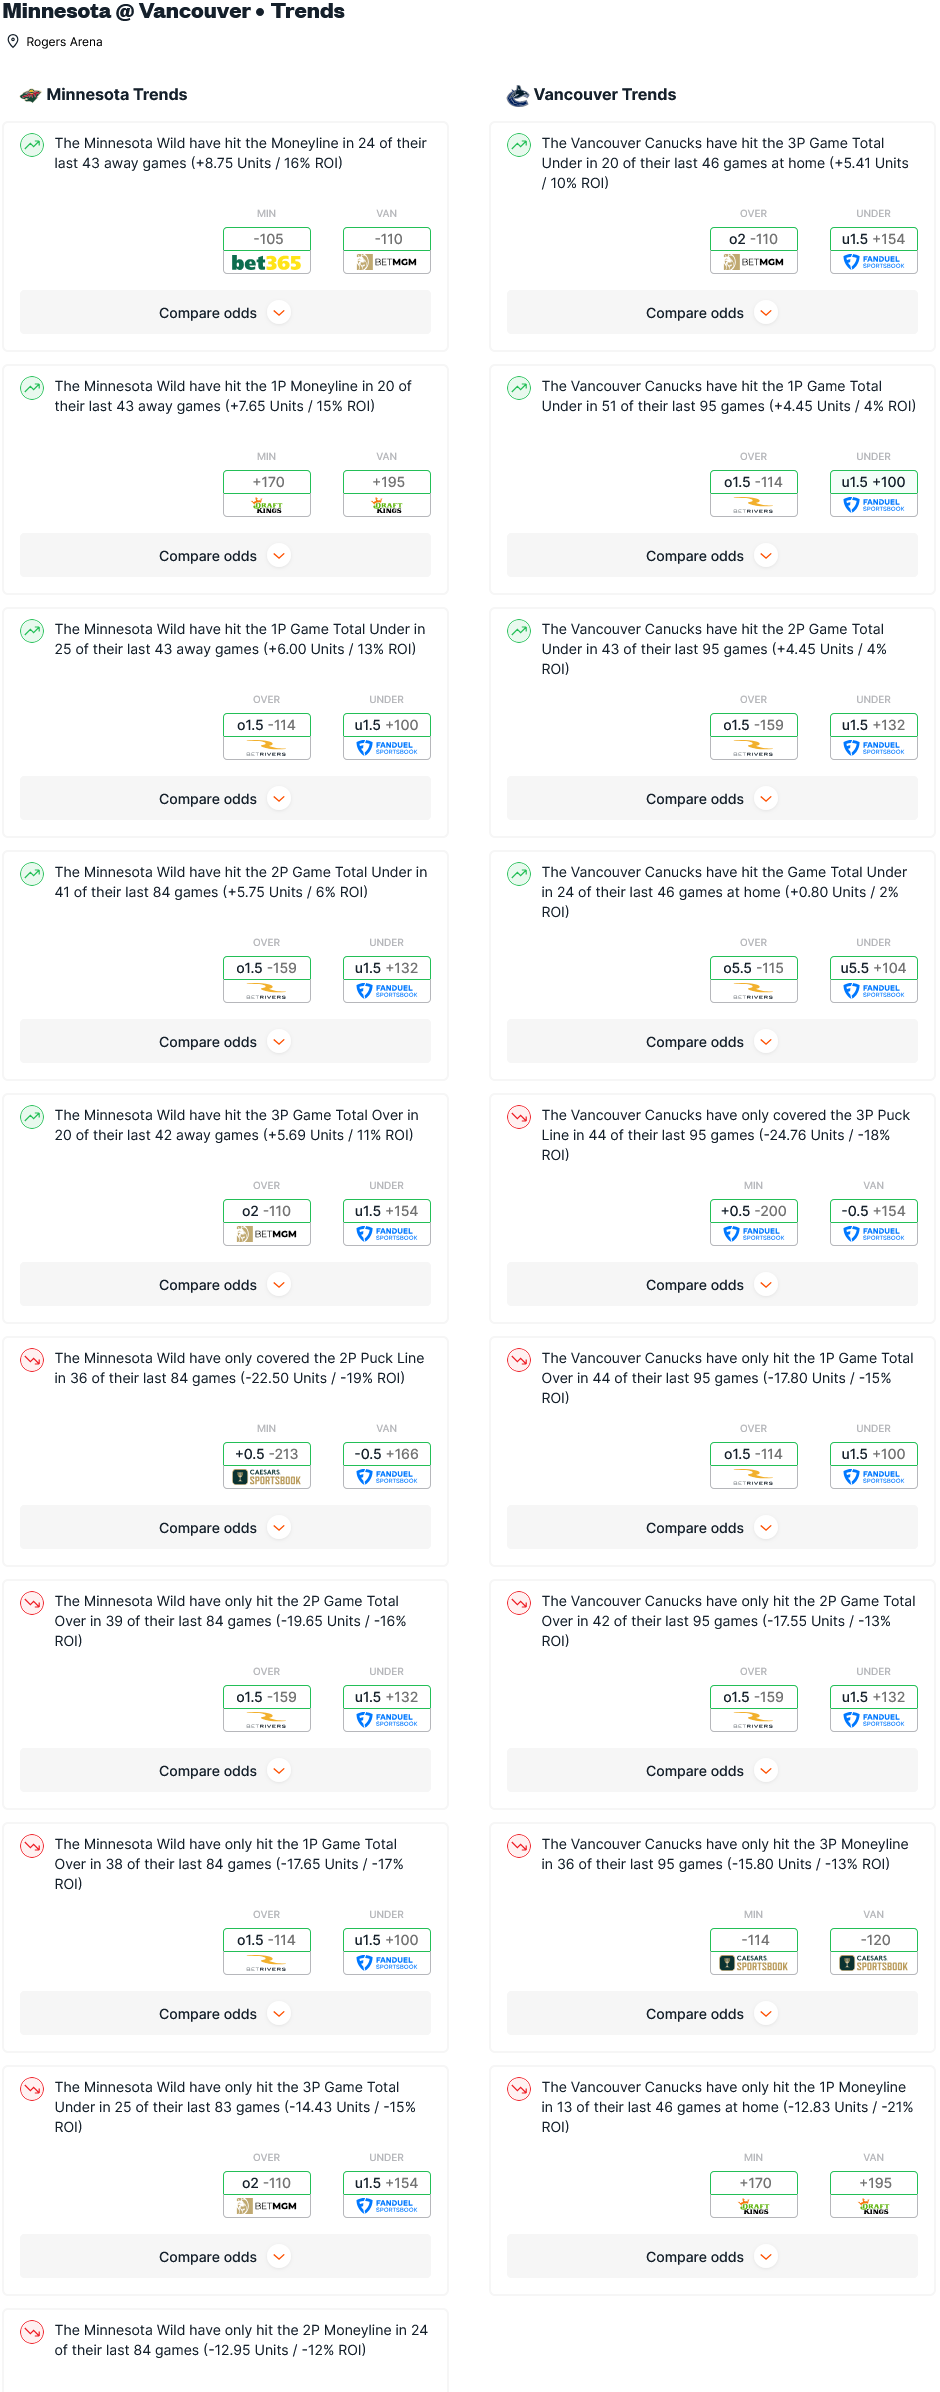Click the Rogers Arena location pin icon

coord(13,41)
